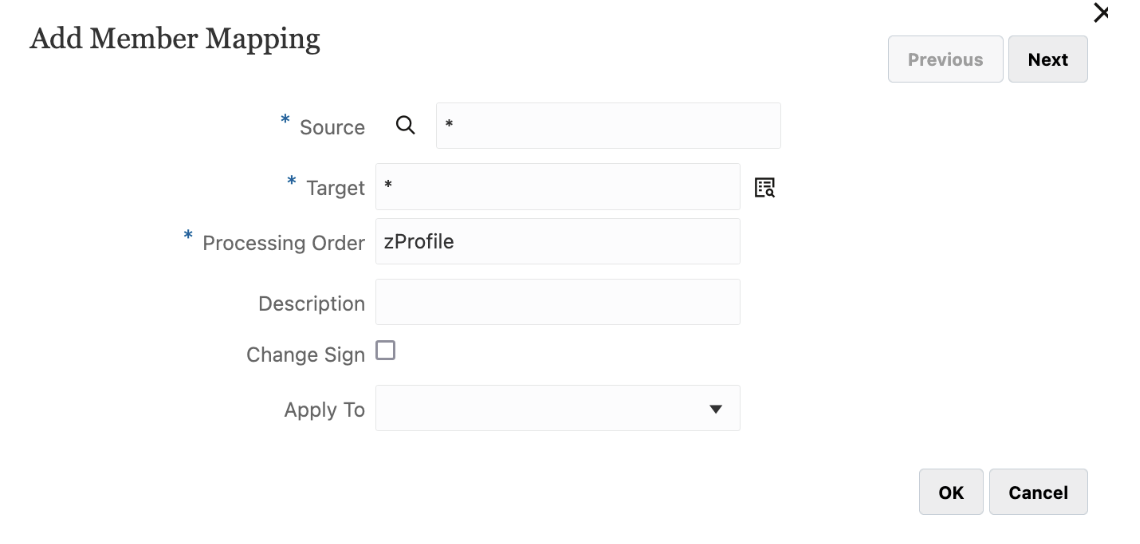This screenshot has height=544, width=1140.
Task: Click the empty Description field
Action: pos(557,302)
